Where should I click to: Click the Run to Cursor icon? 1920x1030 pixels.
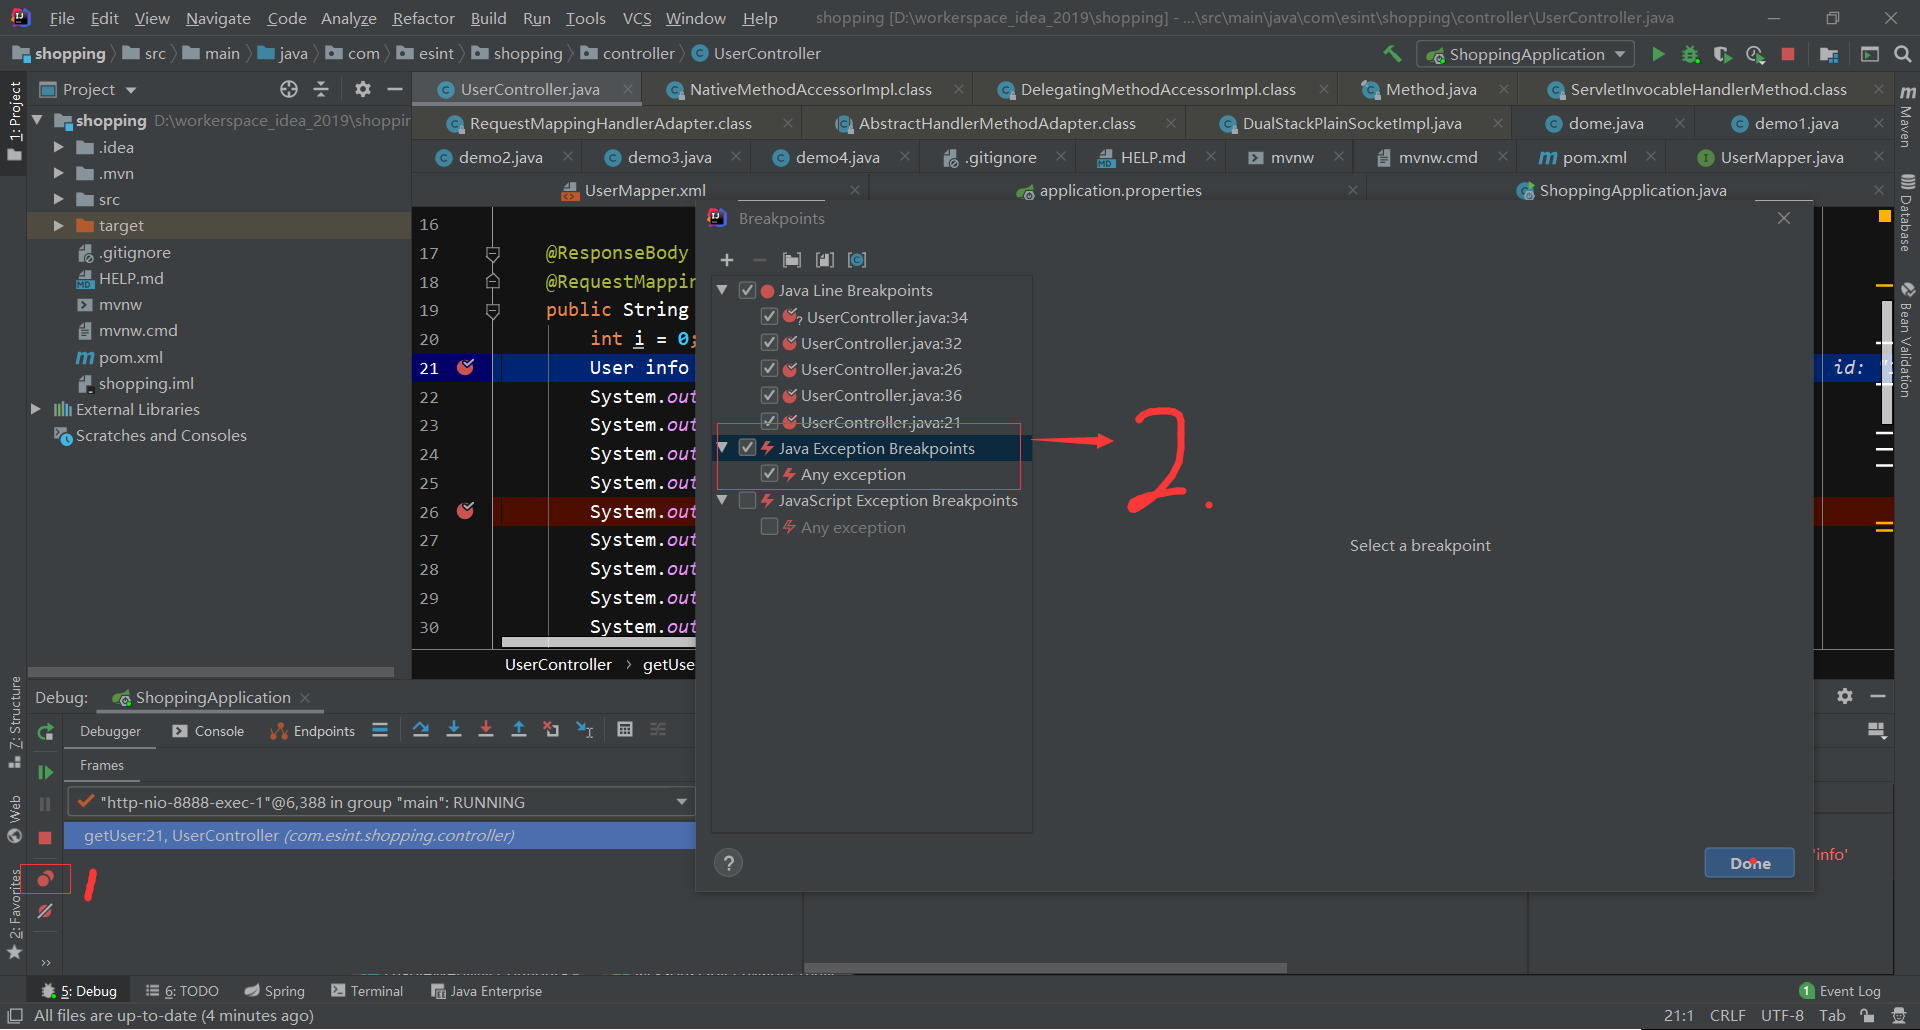(585, 730)
